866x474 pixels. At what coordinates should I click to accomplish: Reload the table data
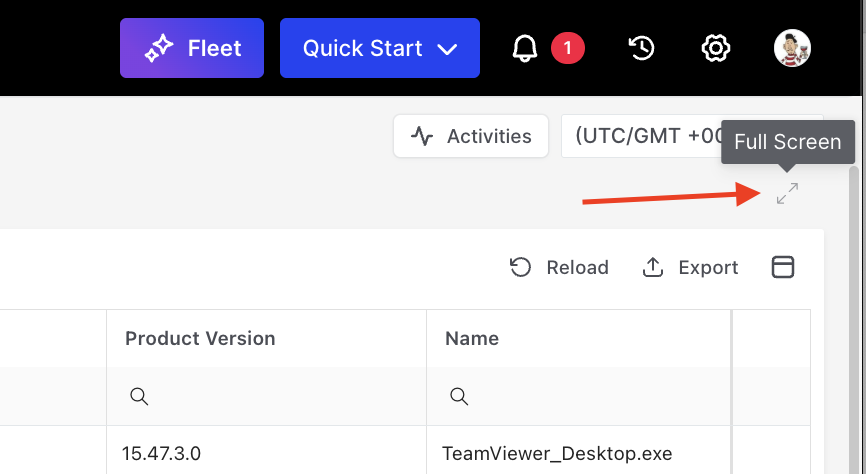coord(559,267)
